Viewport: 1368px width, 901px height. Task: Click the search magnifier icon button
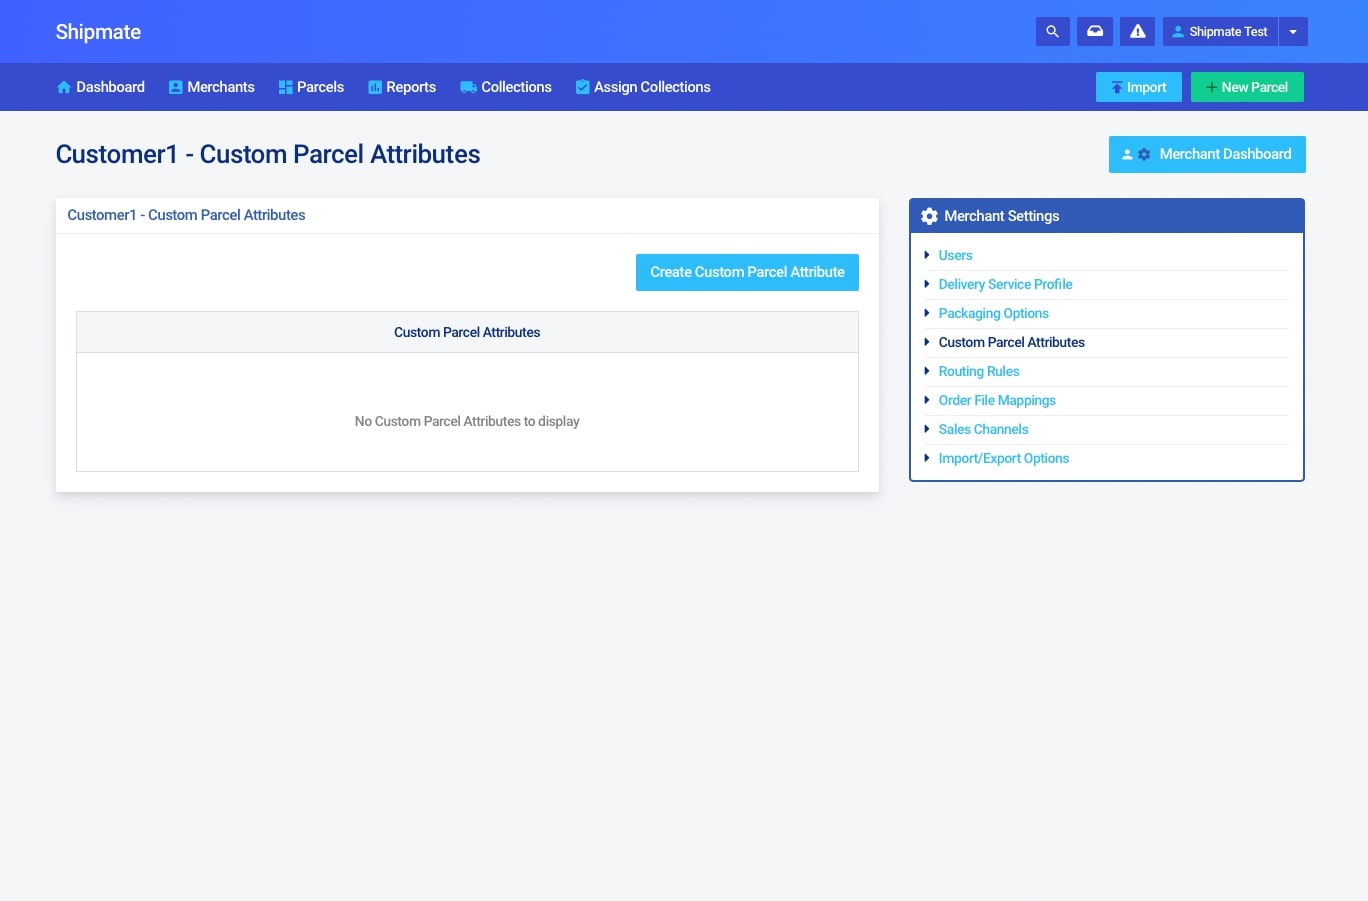[x=1052, y=32]
